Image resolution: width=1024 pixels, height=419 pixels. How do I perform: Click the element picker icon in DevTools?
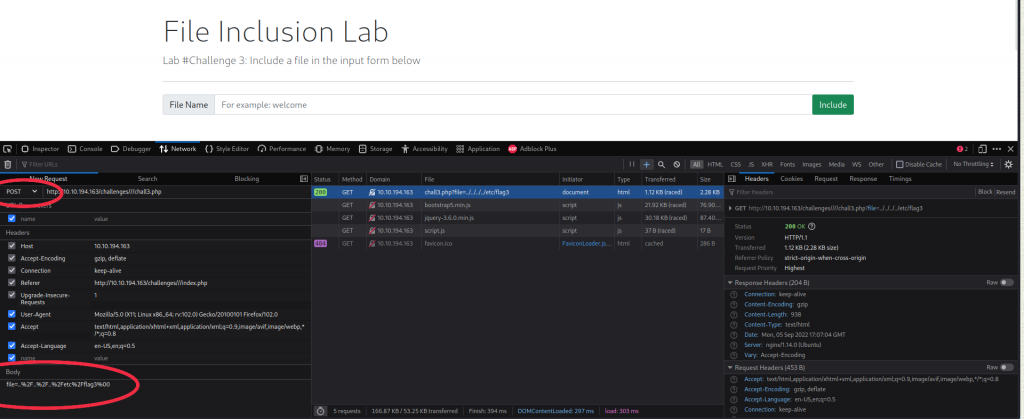pyautogui.click(x=8, y=149)
